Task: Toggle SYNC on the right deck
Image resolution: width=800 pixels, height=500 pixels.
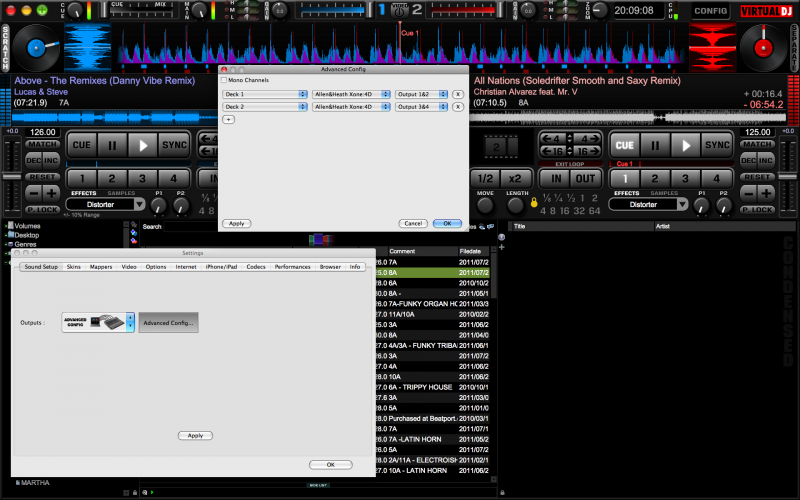Action: click(x=716, y=145)
